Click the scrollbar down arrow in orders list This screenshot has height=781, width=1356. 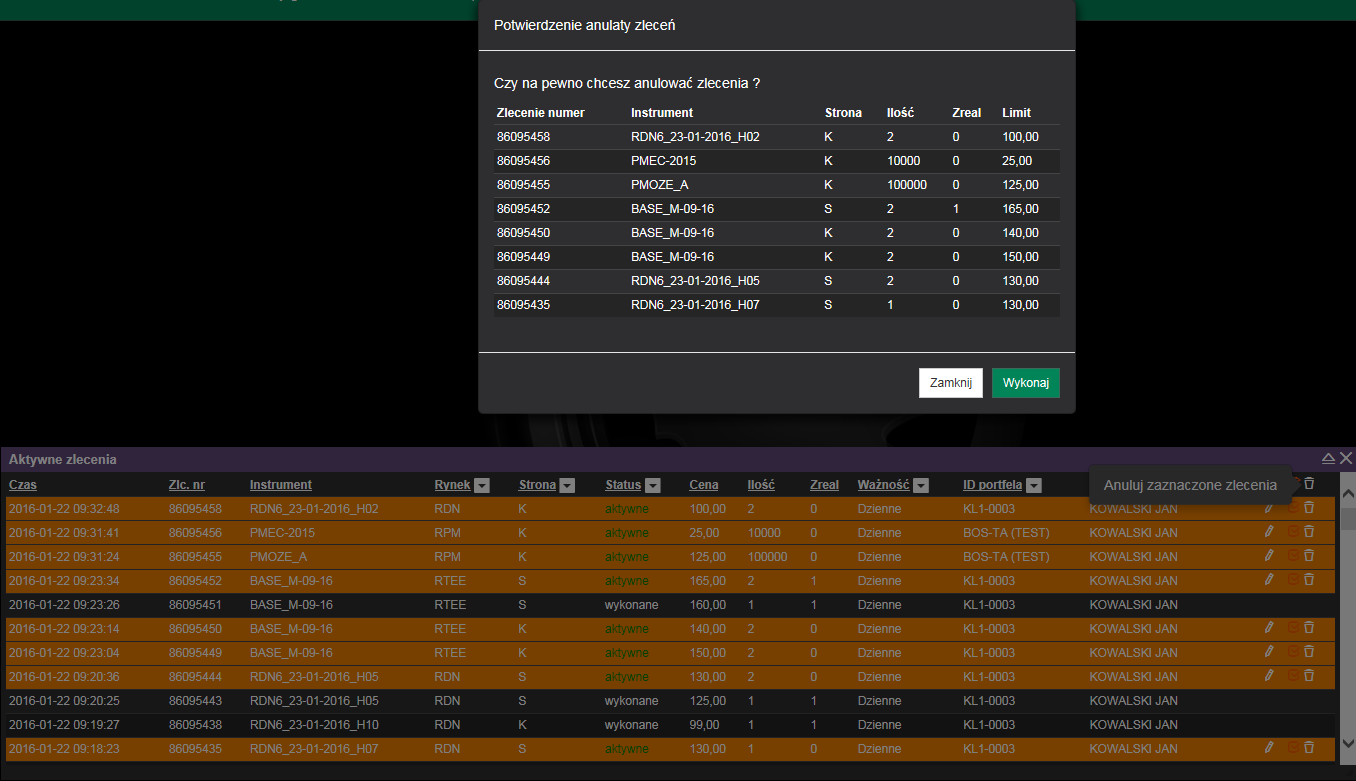click(x=1347, y=744)
